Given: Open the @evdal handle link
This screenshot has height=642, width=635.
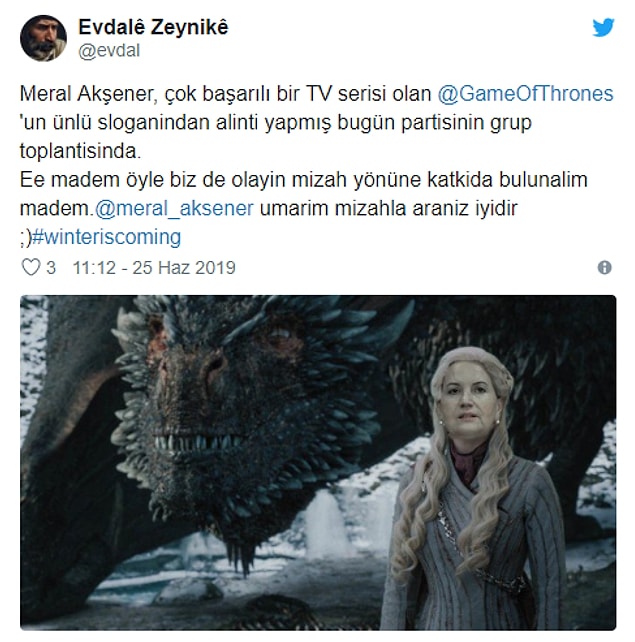Looking at the screenshot, I should tap(109, 51).
